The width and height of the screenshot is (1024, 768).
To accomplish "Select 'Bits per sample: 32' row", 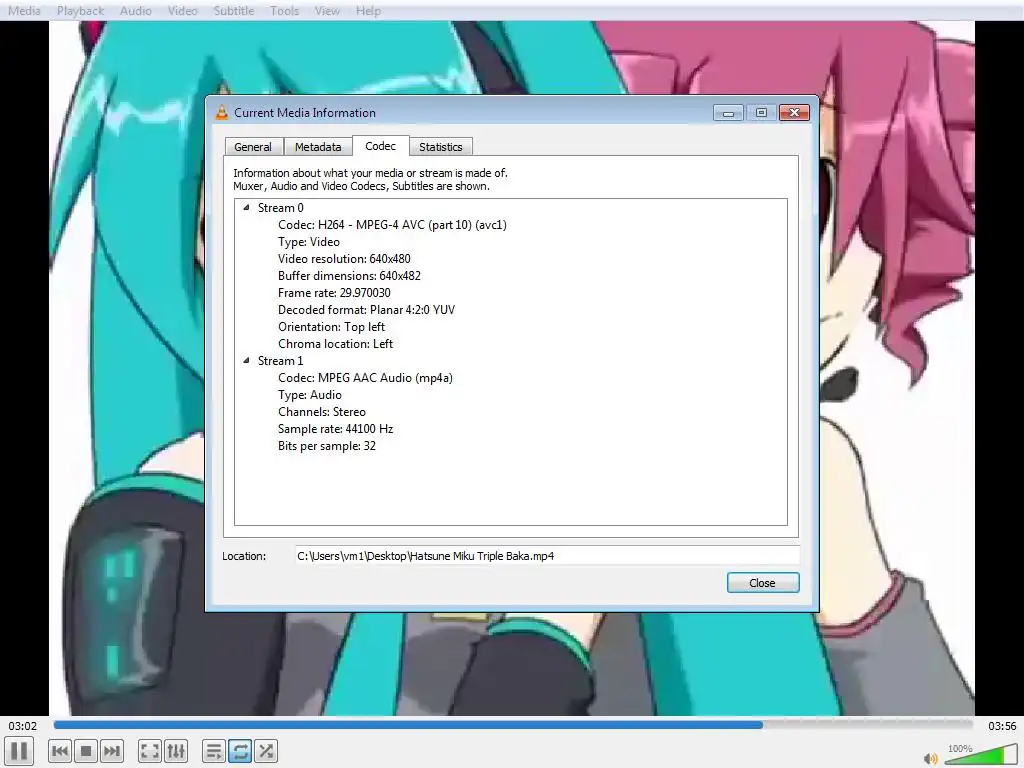I will (x=327, y=445).
